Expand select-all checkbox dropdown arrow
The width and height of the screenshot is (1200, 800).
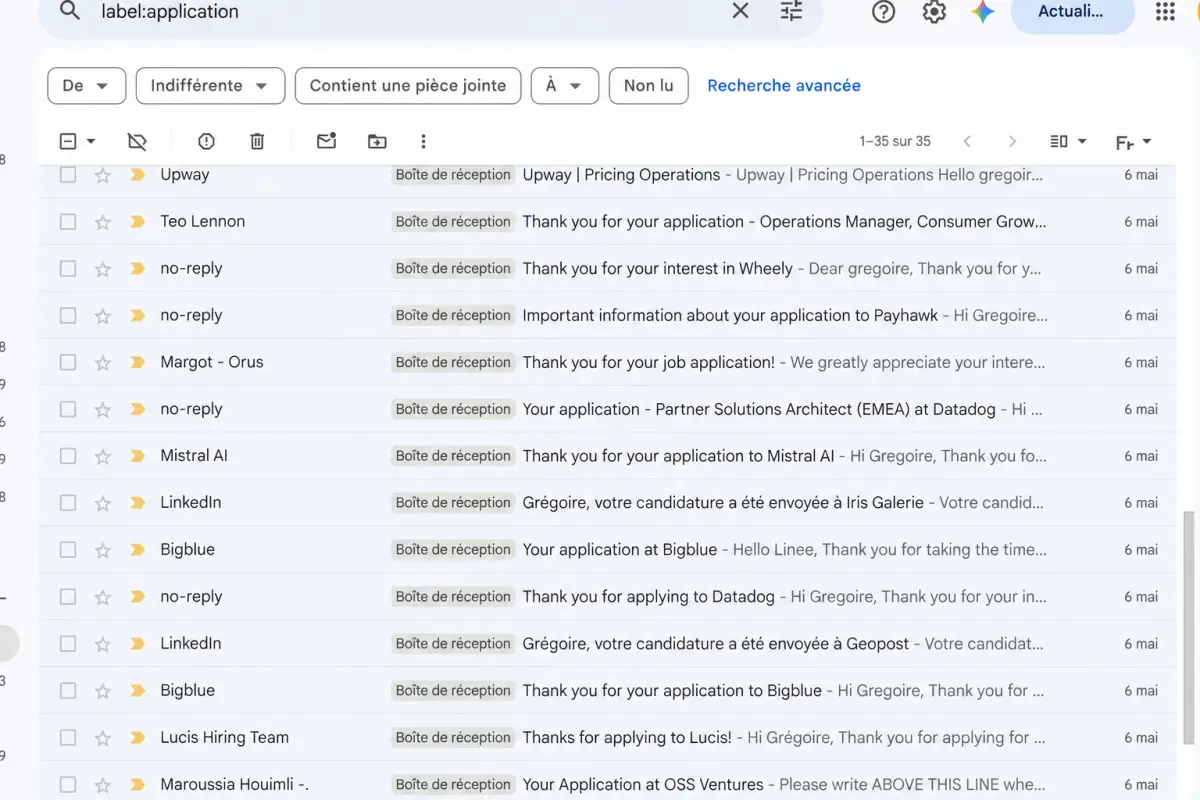(x=91, y=142)
